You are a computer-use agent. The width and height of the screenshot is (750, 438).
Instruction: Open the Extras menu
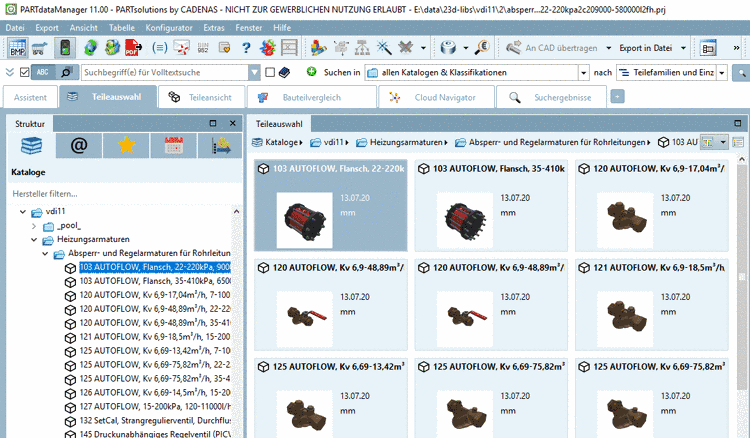click(x=214, y=28)
